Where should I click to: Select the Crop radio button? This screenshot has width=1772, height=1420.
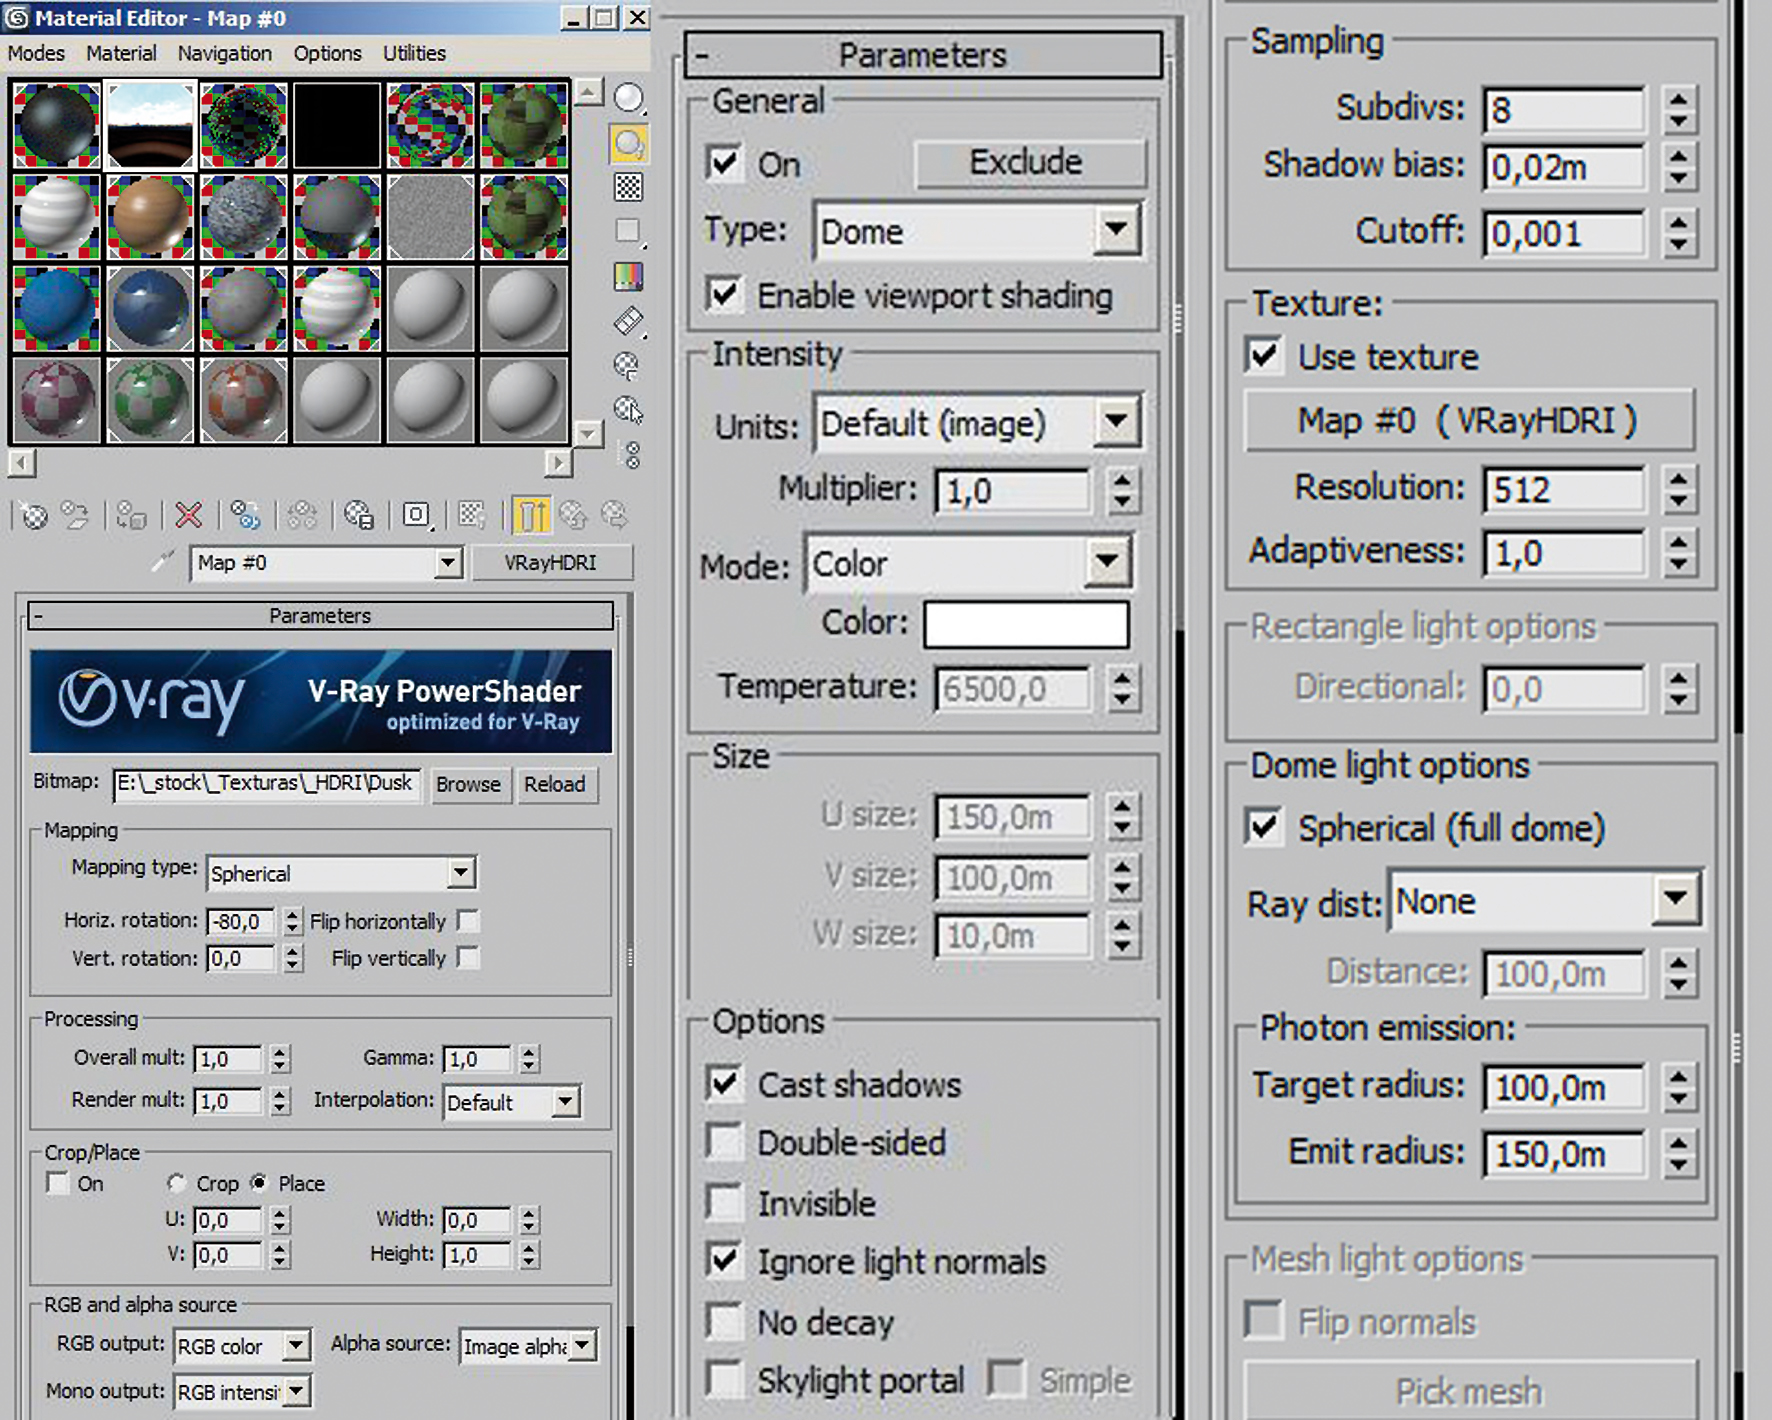pos(177,1183)
